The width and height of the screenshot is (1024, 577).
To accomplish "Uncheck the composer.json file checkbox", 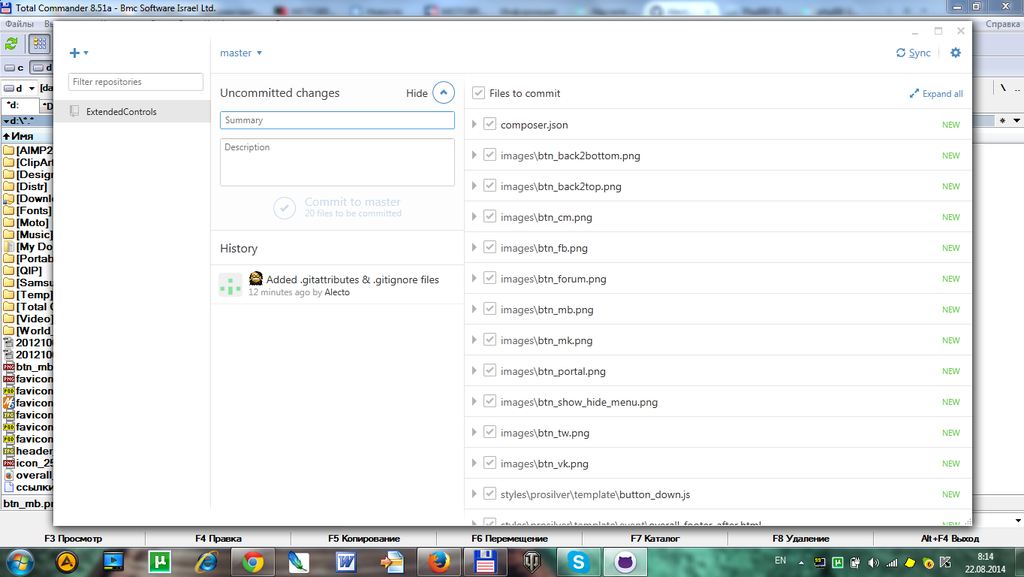I will point(489,125).
